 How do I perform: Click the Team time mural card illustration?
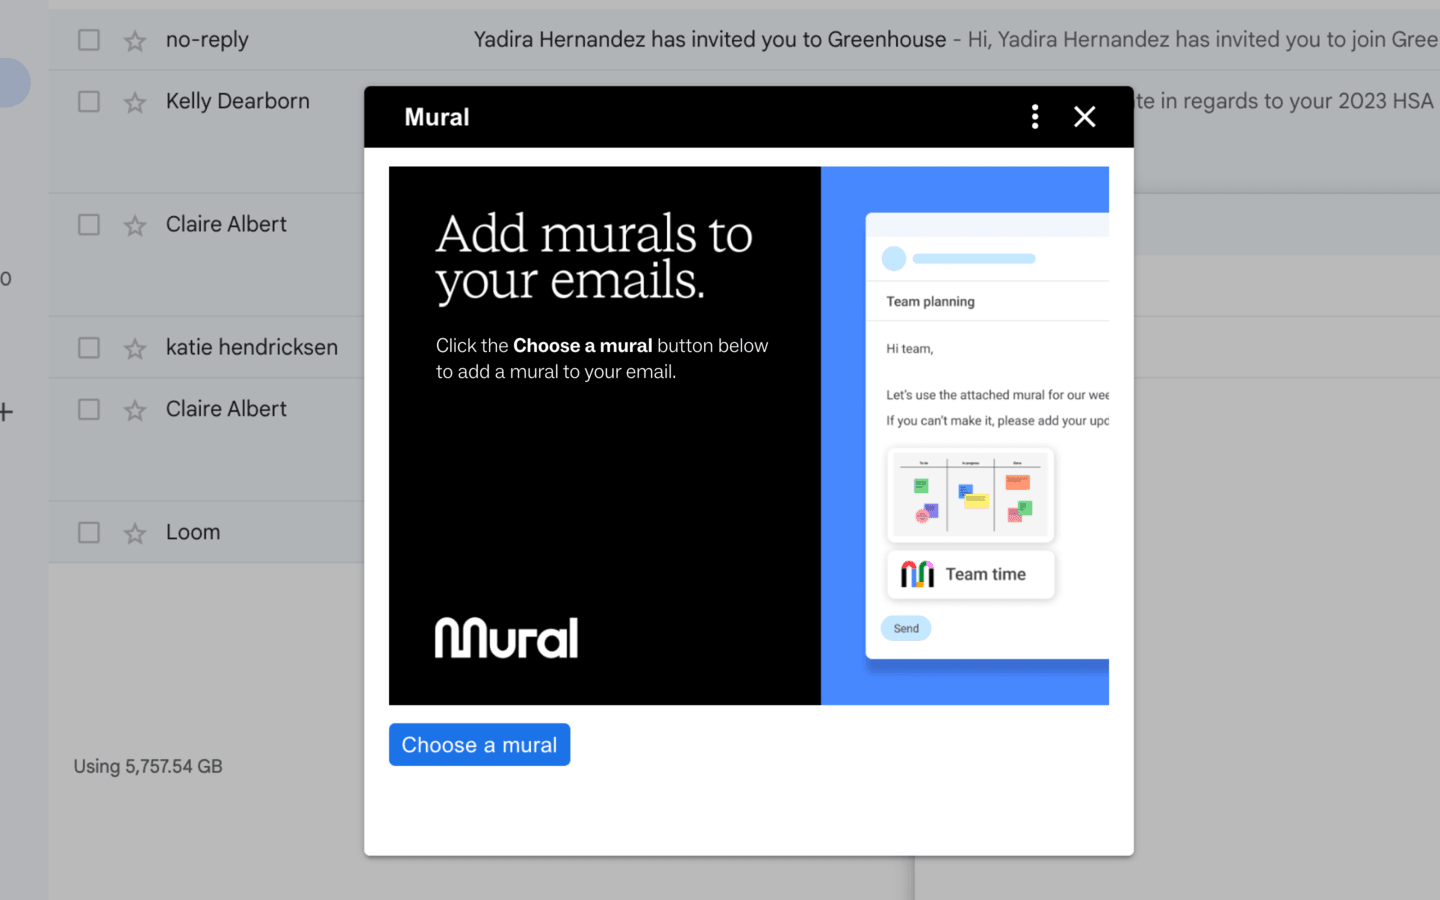970,574
